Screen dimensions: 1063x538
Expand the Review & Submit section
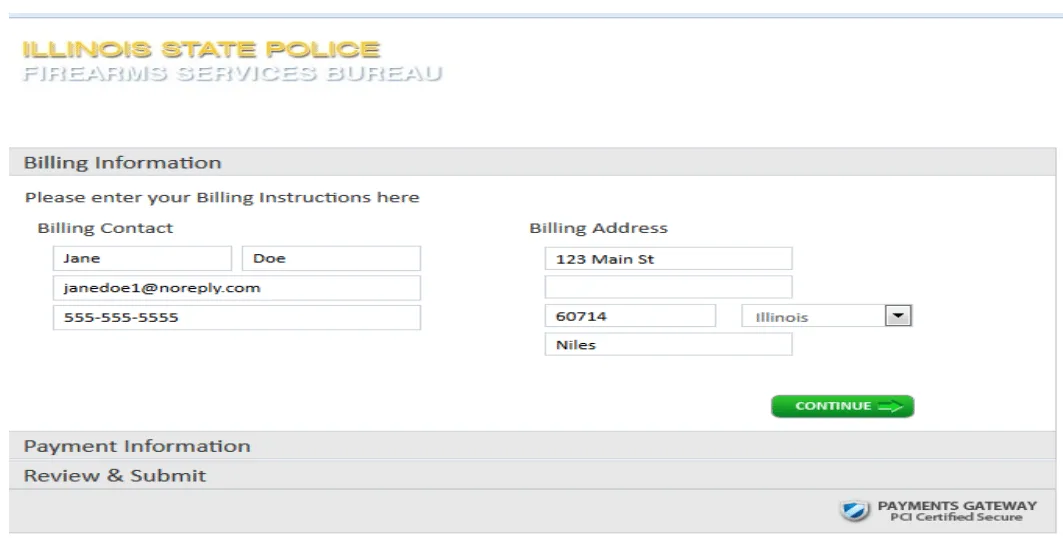click(532, 475)
